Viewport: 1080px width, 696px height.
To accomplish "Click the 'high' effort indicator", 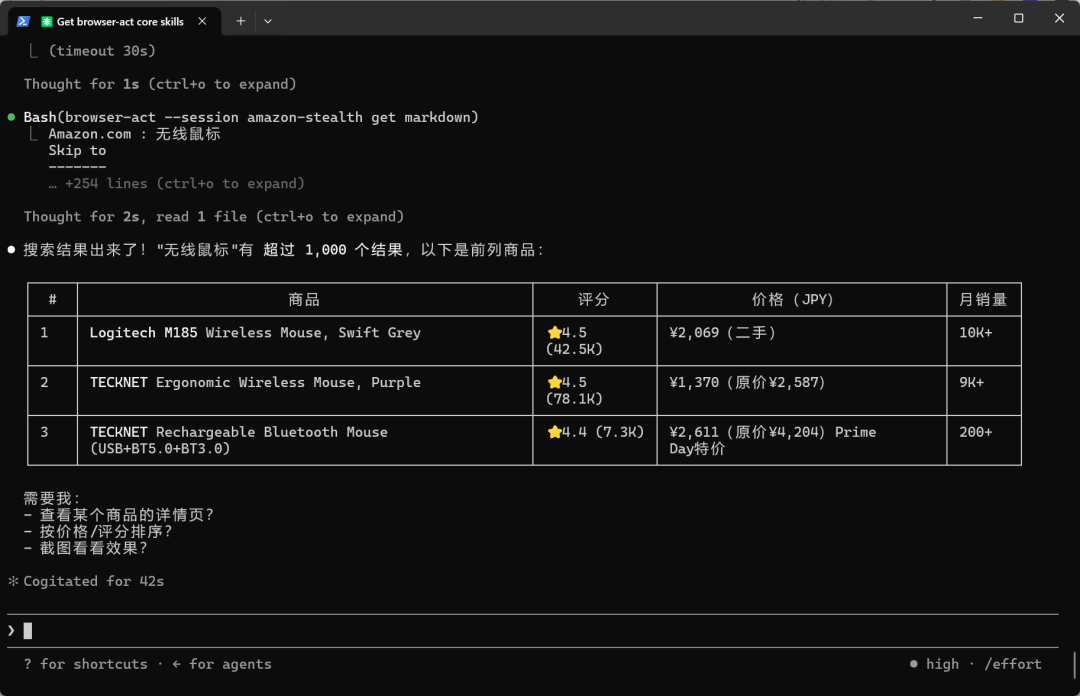I will pos(934,664).
